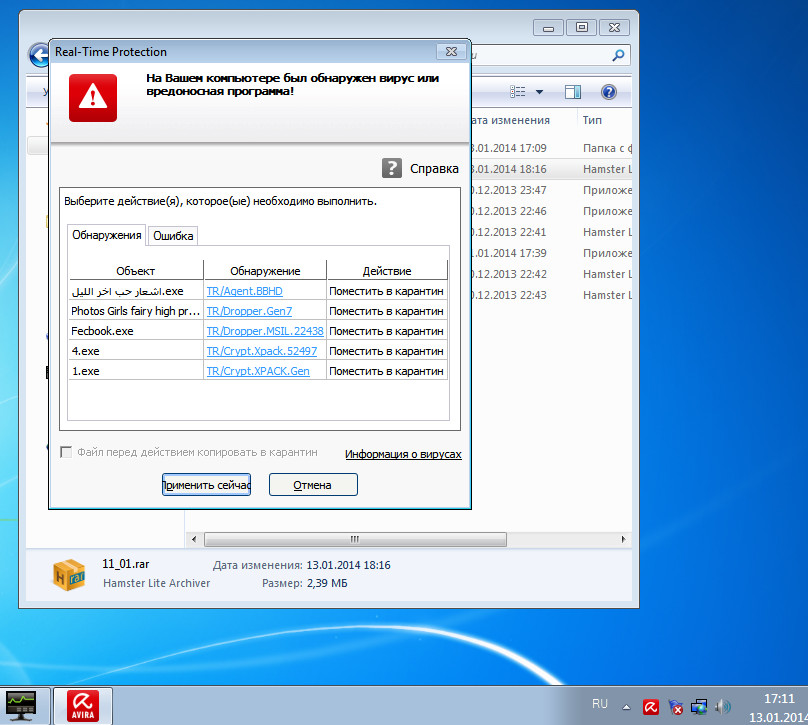
Task: Open the TR/Agent.BBHD detection link
Action: [244, 291]
